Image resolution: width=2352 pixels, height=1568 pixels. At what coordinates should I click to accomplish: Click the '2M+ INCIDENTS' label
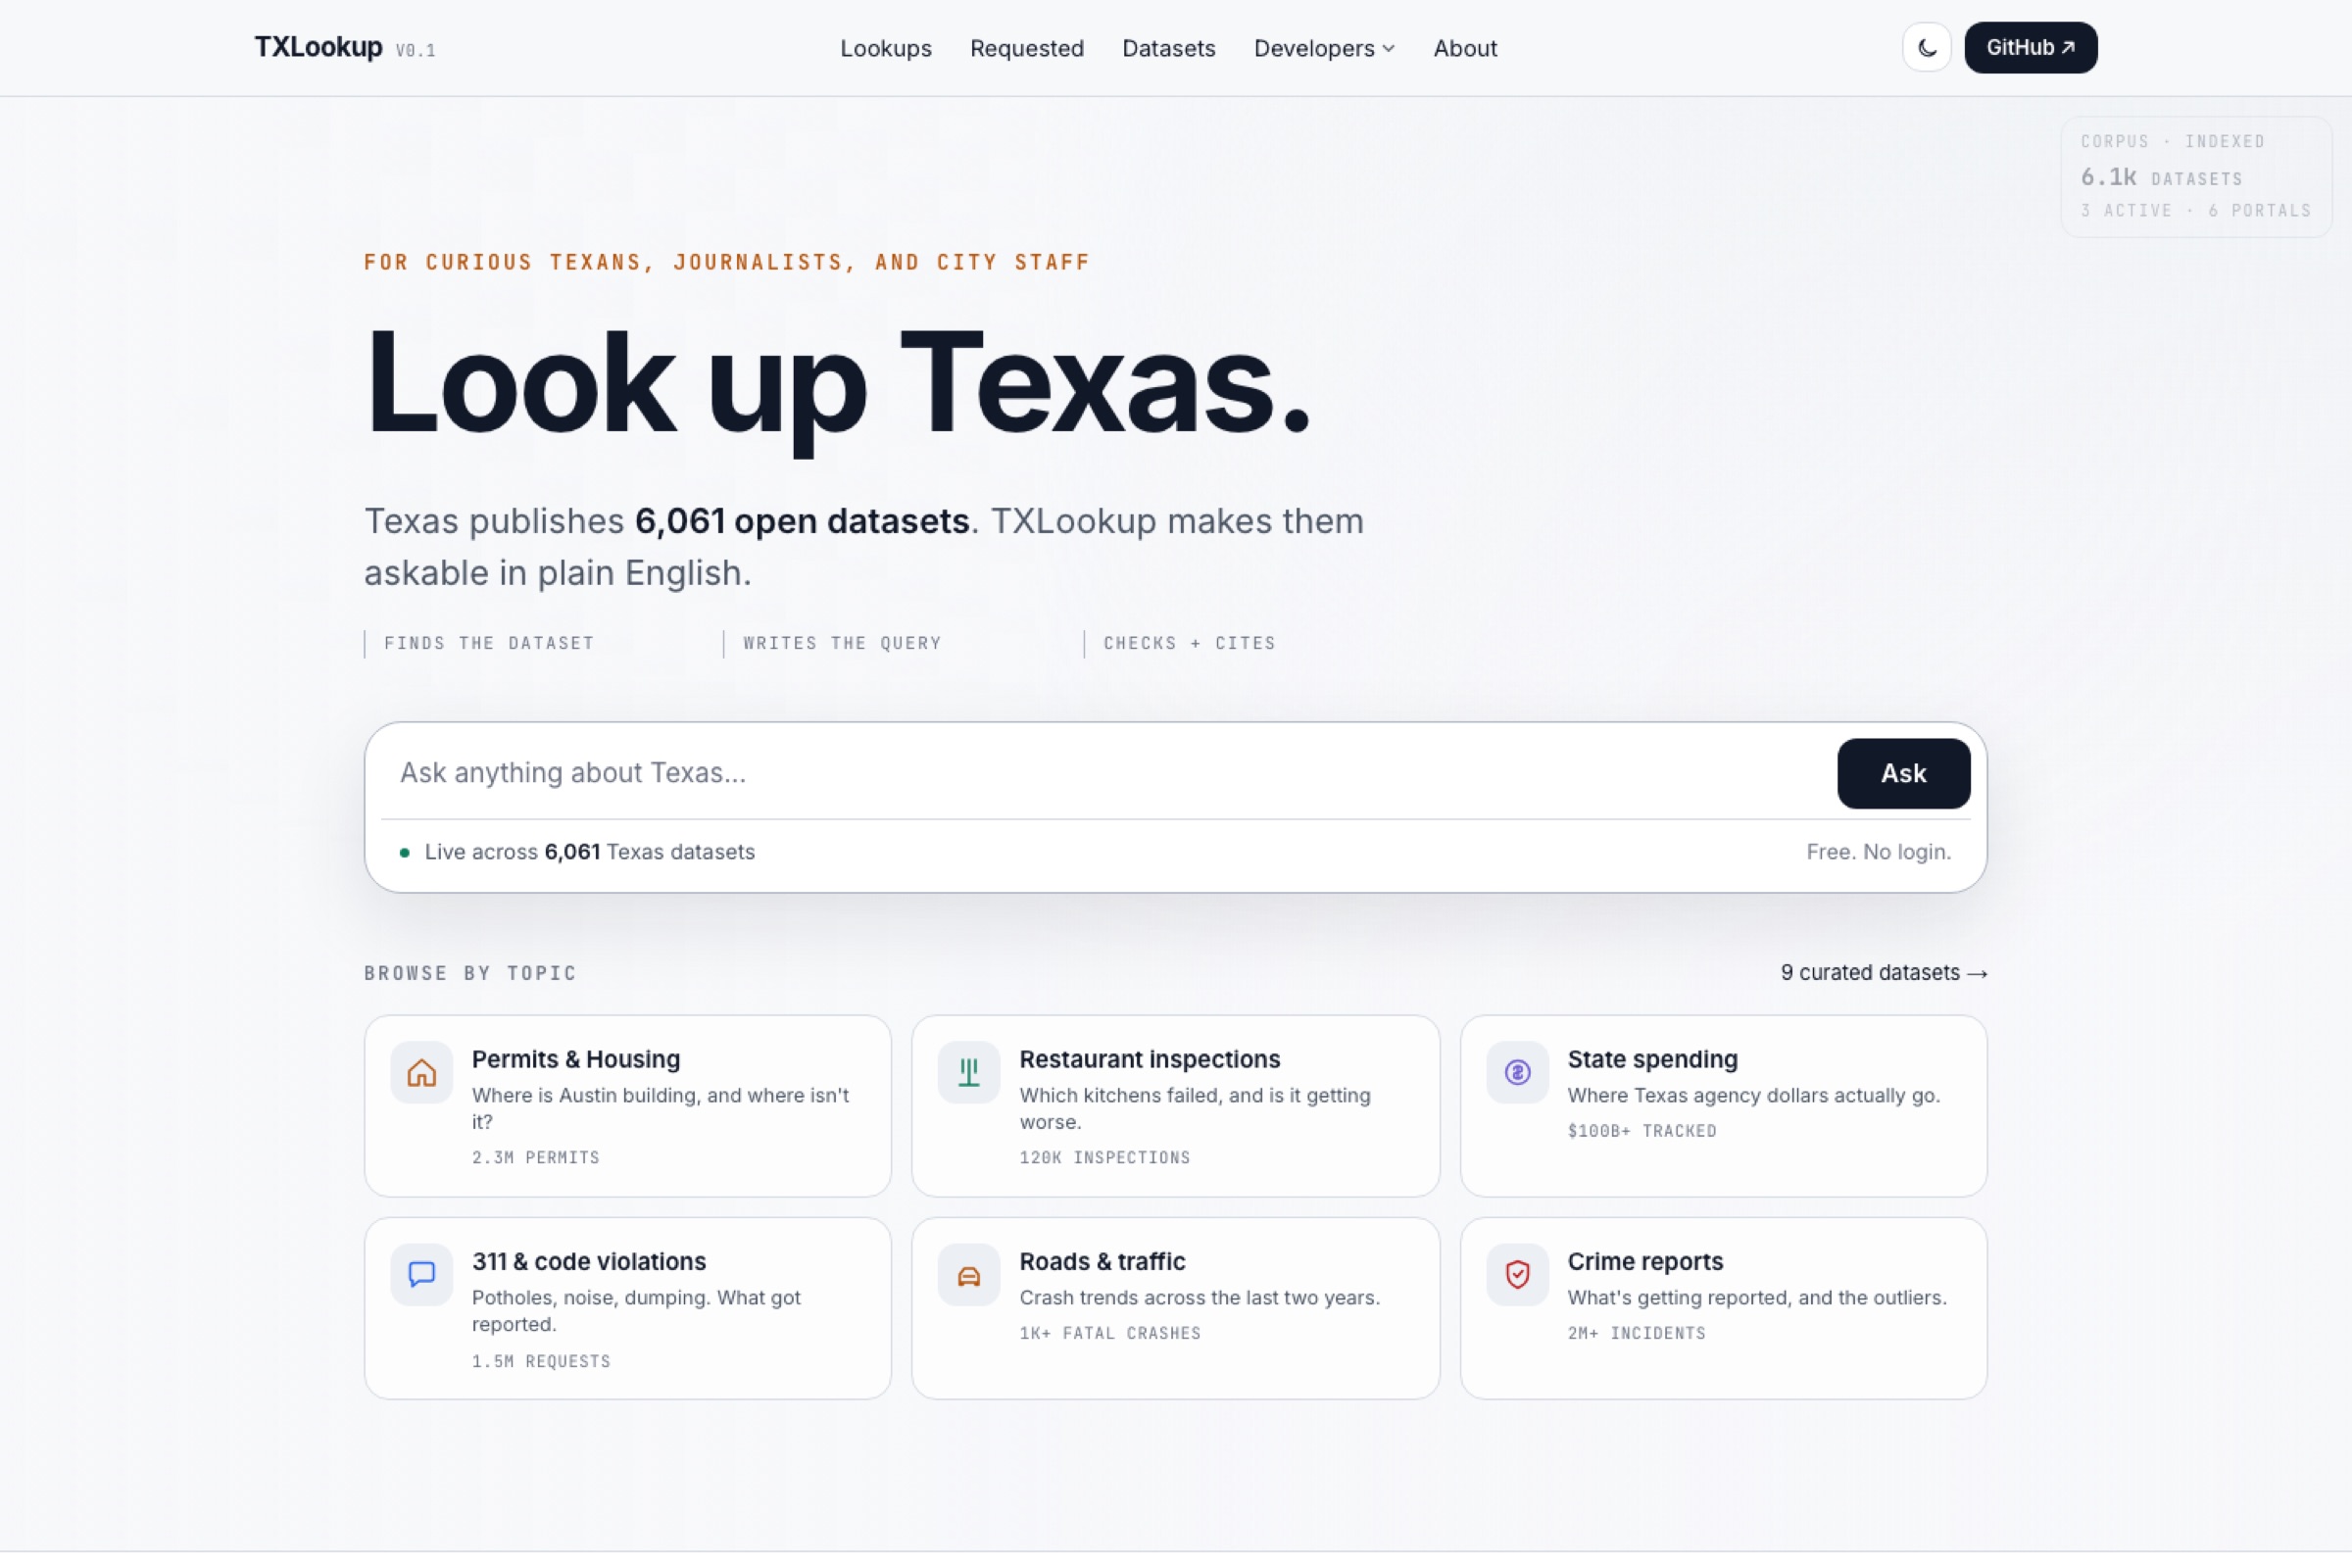[x=1636, y=1333]
